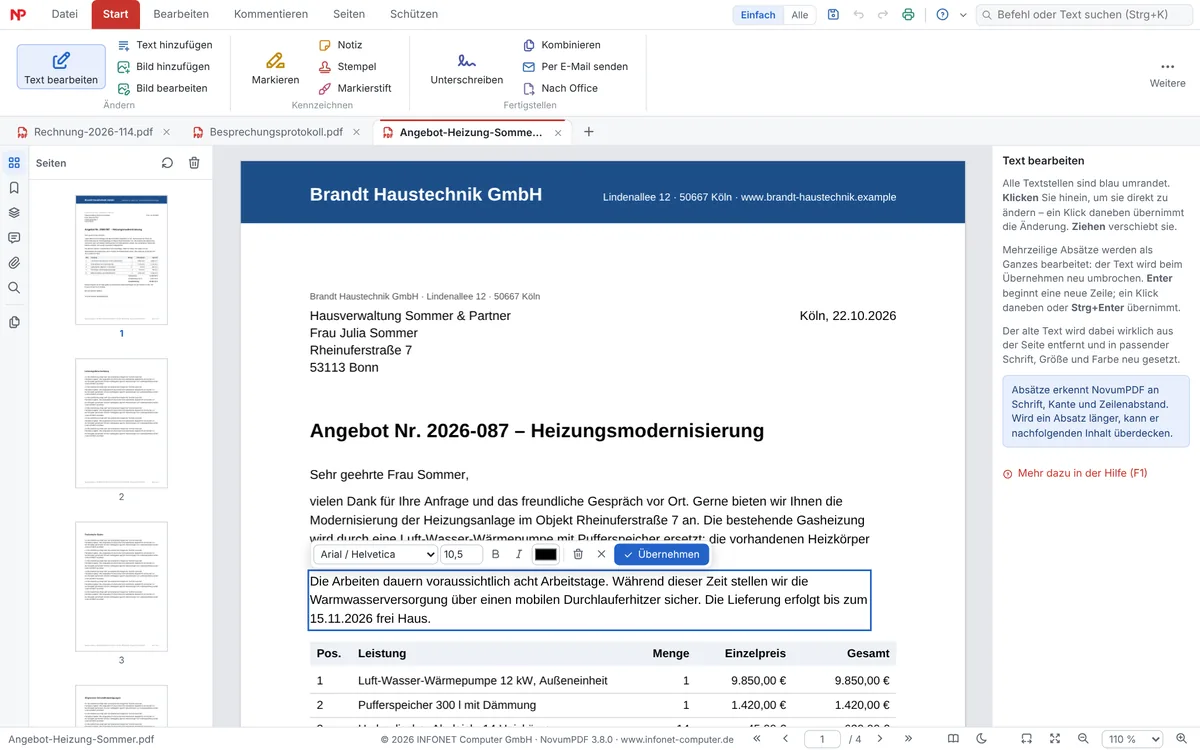This screenshot has width=1200, height=750.
Task: Jump to the last page
Action: (908, 739)
